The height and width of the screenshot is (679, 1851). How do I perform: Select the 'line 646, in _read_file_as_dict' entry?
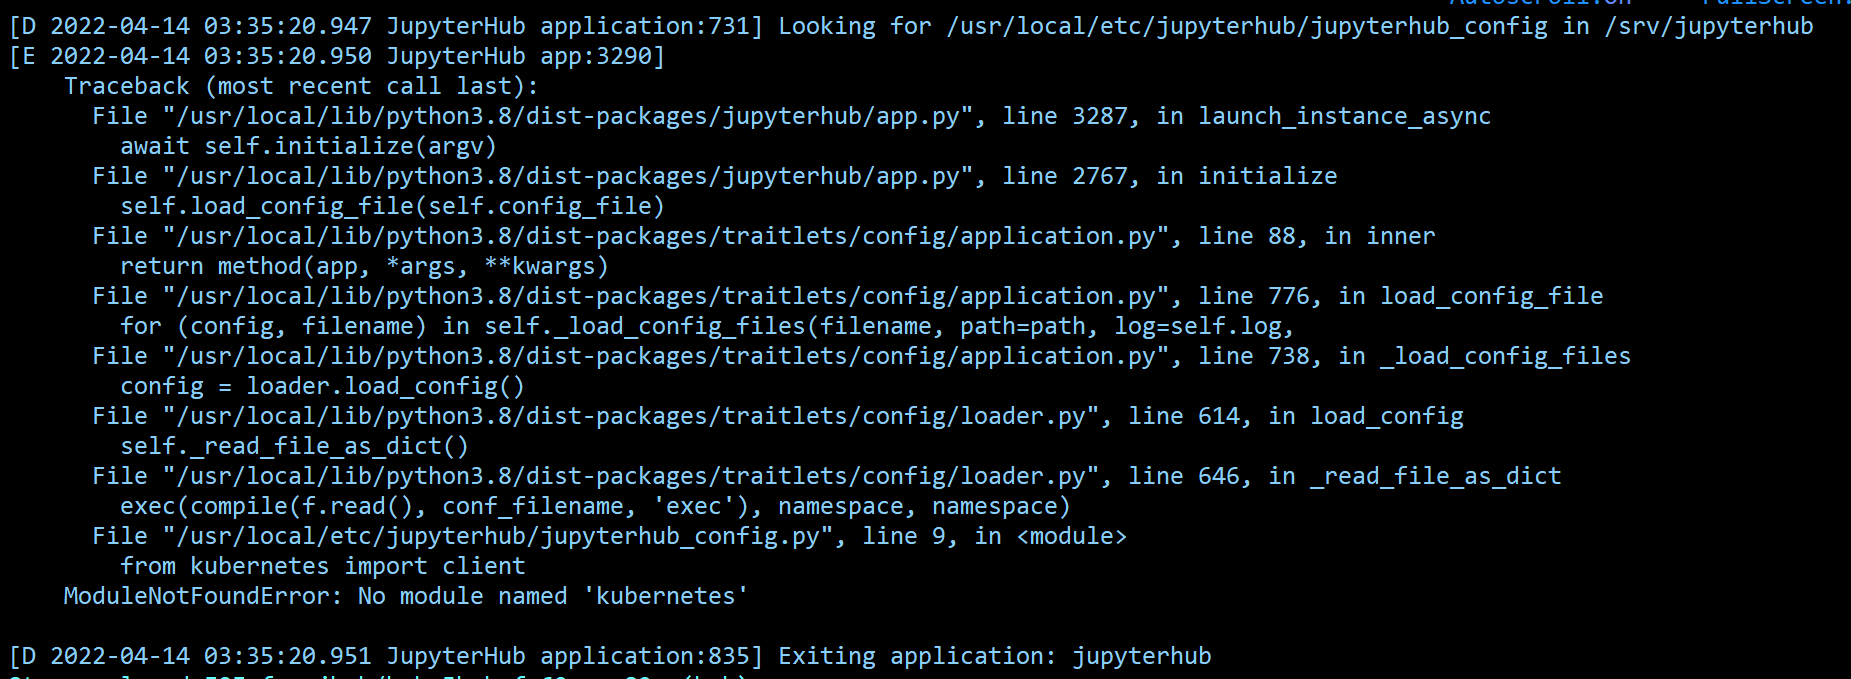pyautogui.click(x=826, y=476)
